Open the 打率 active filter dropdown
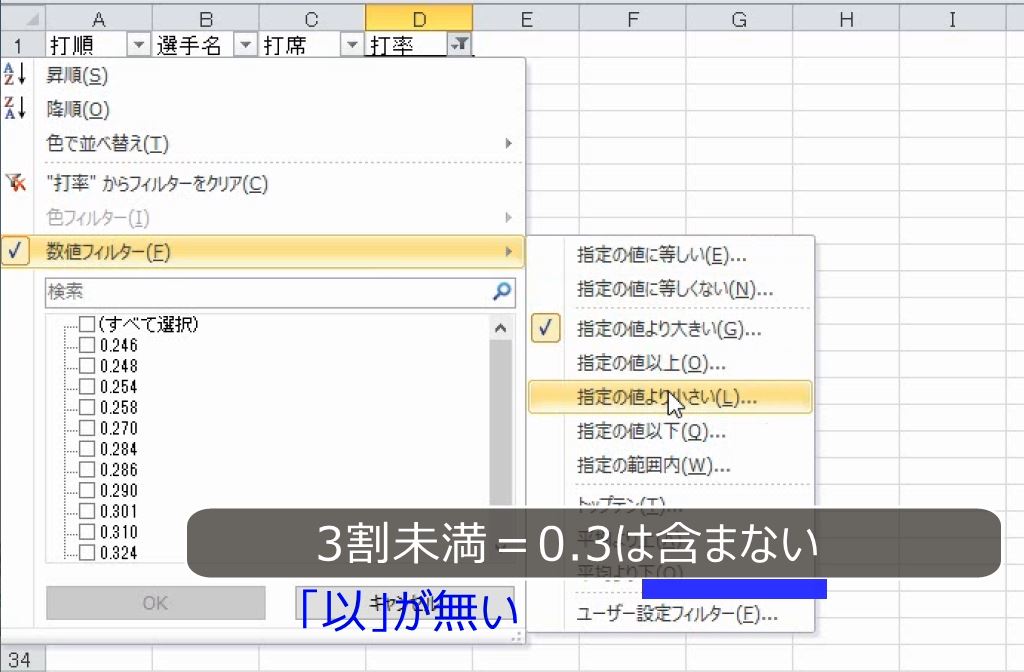Screen dimensions: 1024x672 click(x=459, y=45)
